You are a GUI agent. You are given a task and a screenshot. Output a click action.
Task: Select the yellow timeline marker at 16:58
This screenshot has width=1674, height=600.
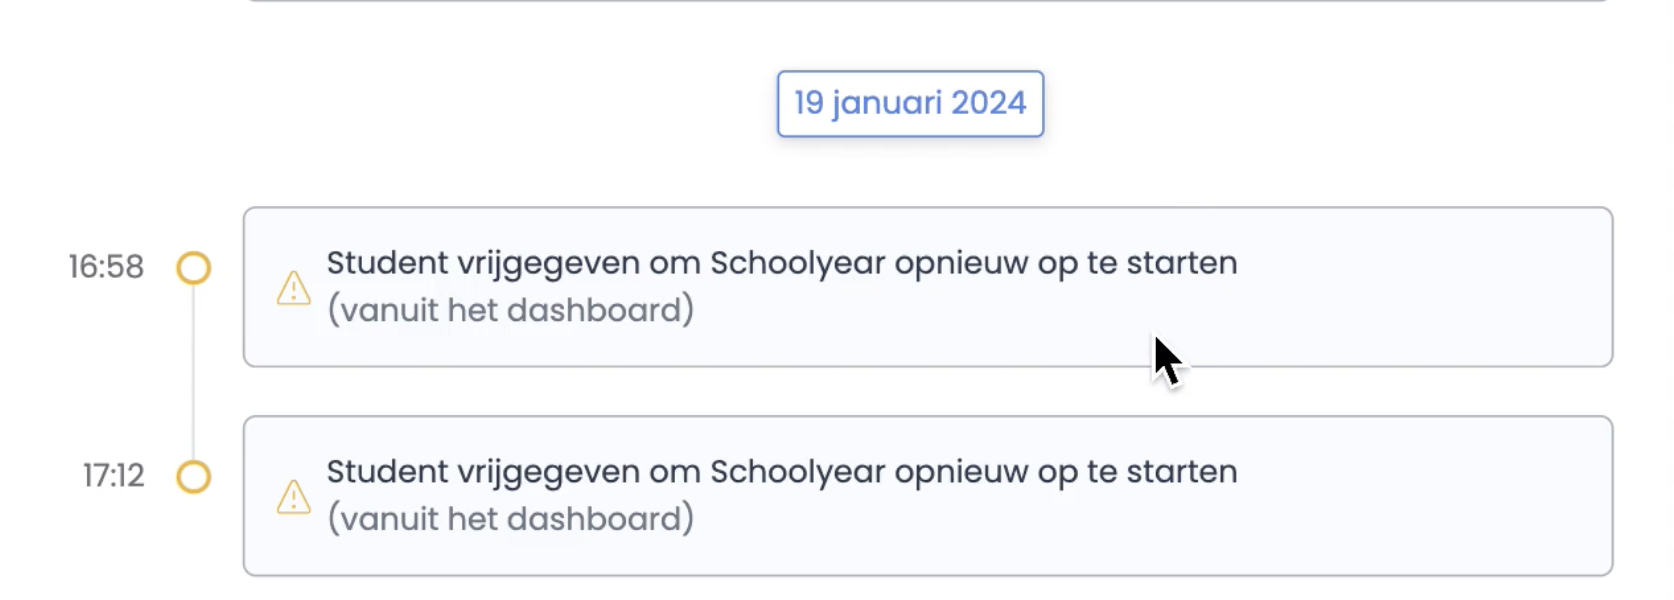[x=194, y=268]
